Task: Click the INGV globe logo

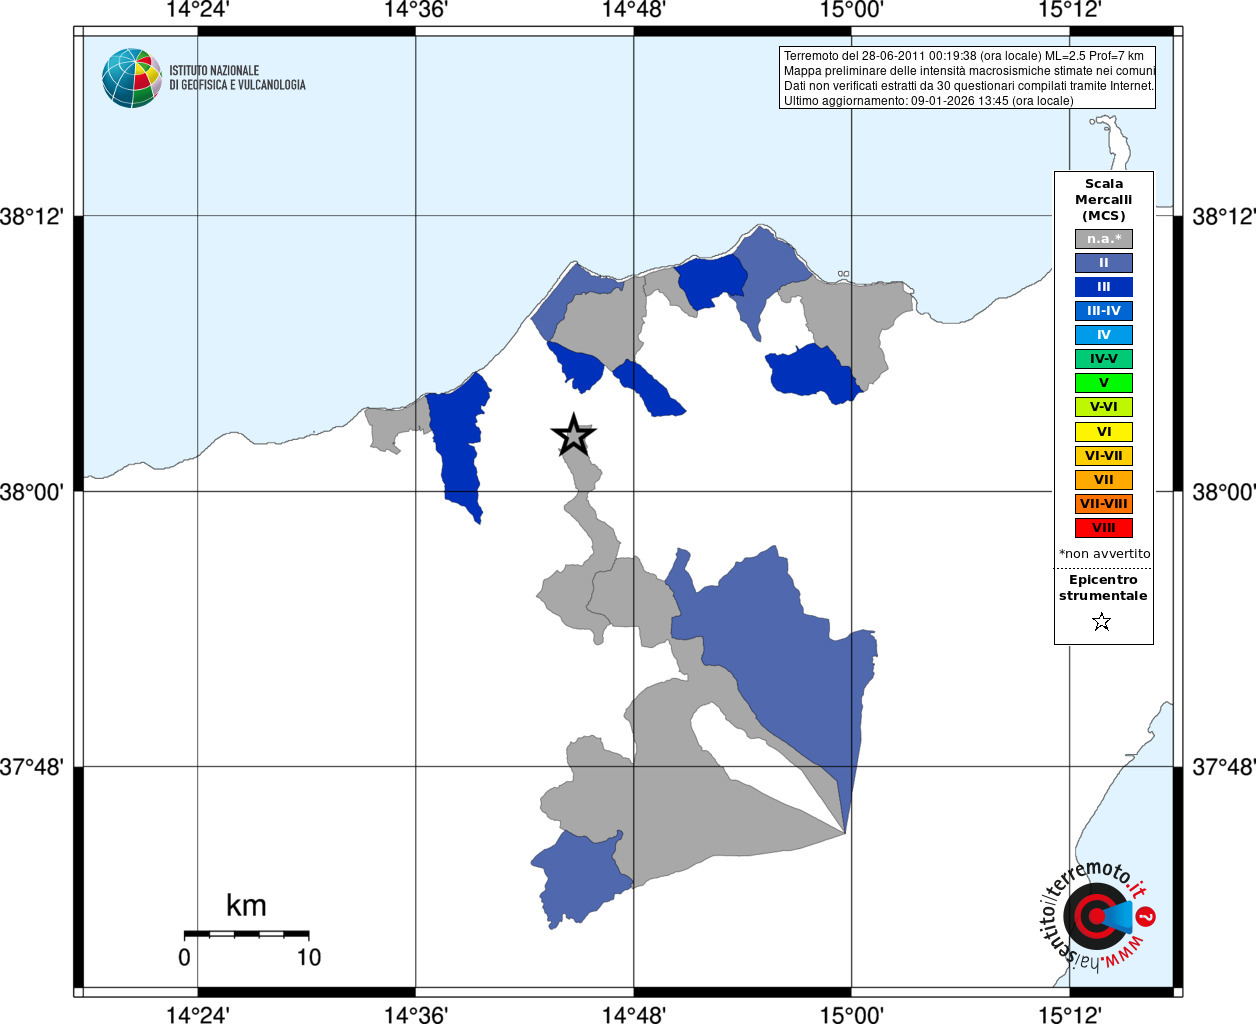Action: tap(132, 78)
